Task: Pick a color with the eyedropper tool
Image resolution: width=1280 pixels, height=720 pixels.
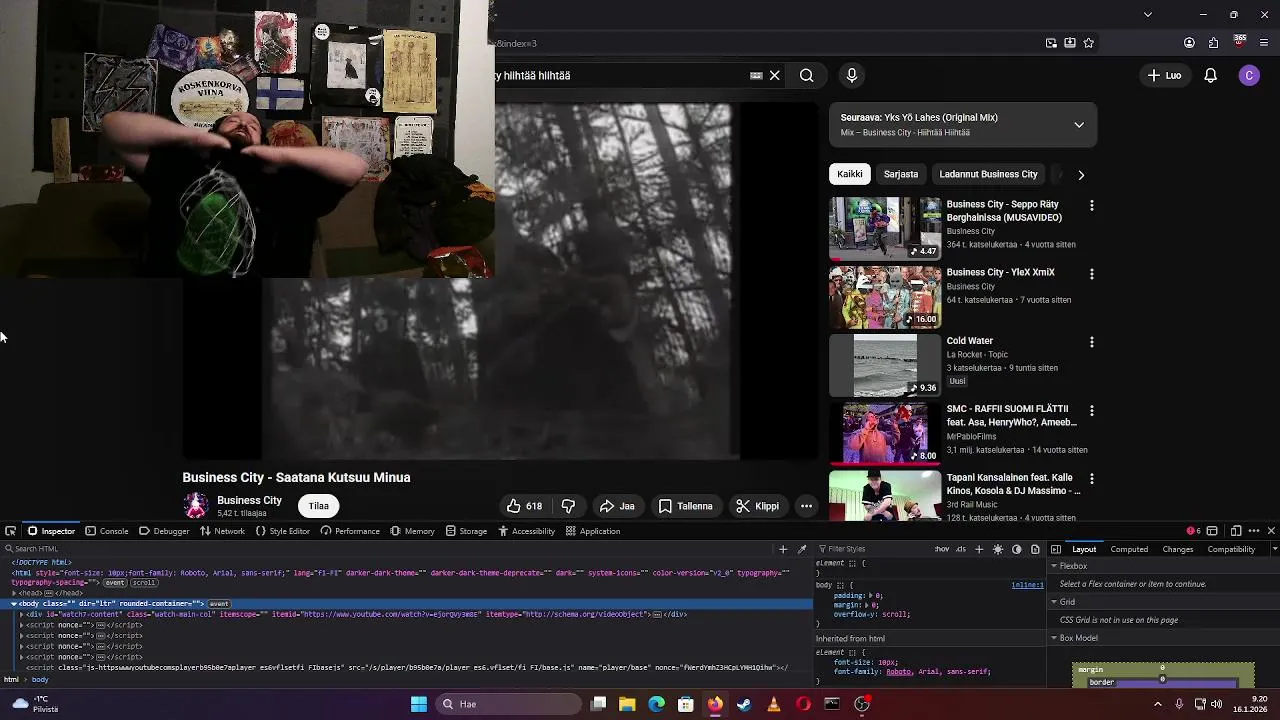Action: tap(801, 549)
